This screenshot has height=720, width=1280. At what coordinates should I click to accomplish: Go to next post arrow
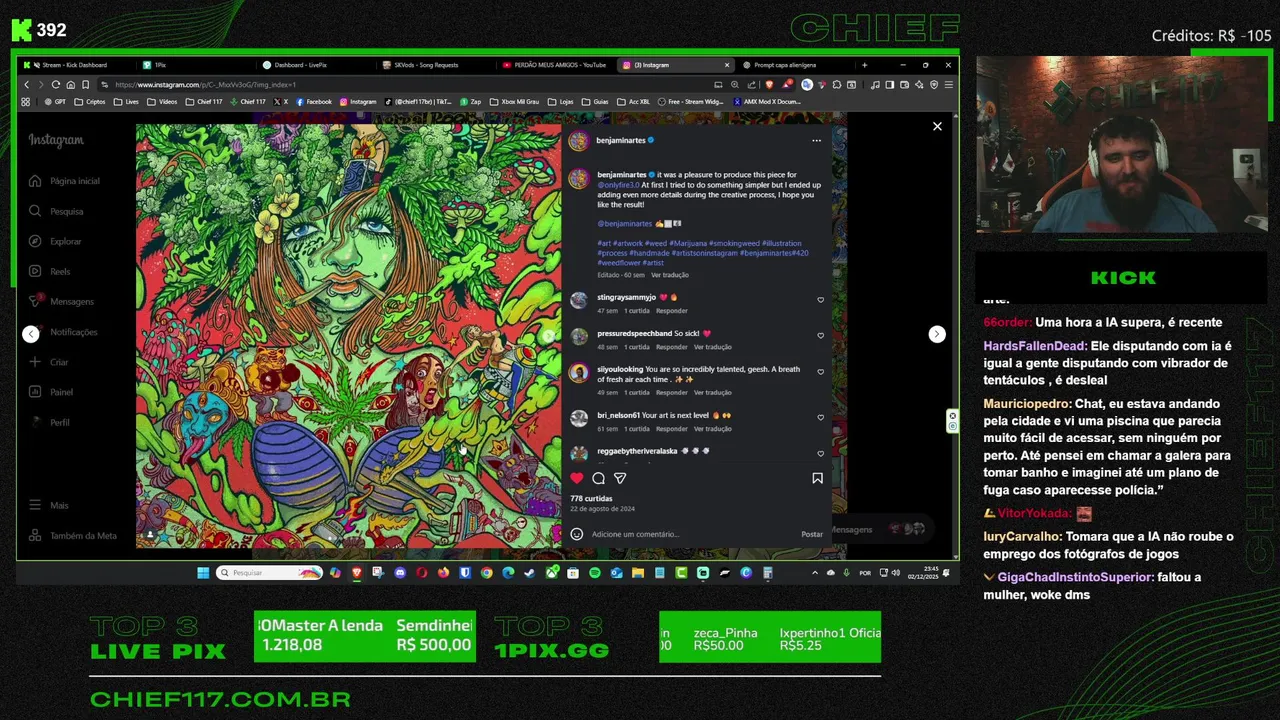pyautogui.click(x=937, y=334)
